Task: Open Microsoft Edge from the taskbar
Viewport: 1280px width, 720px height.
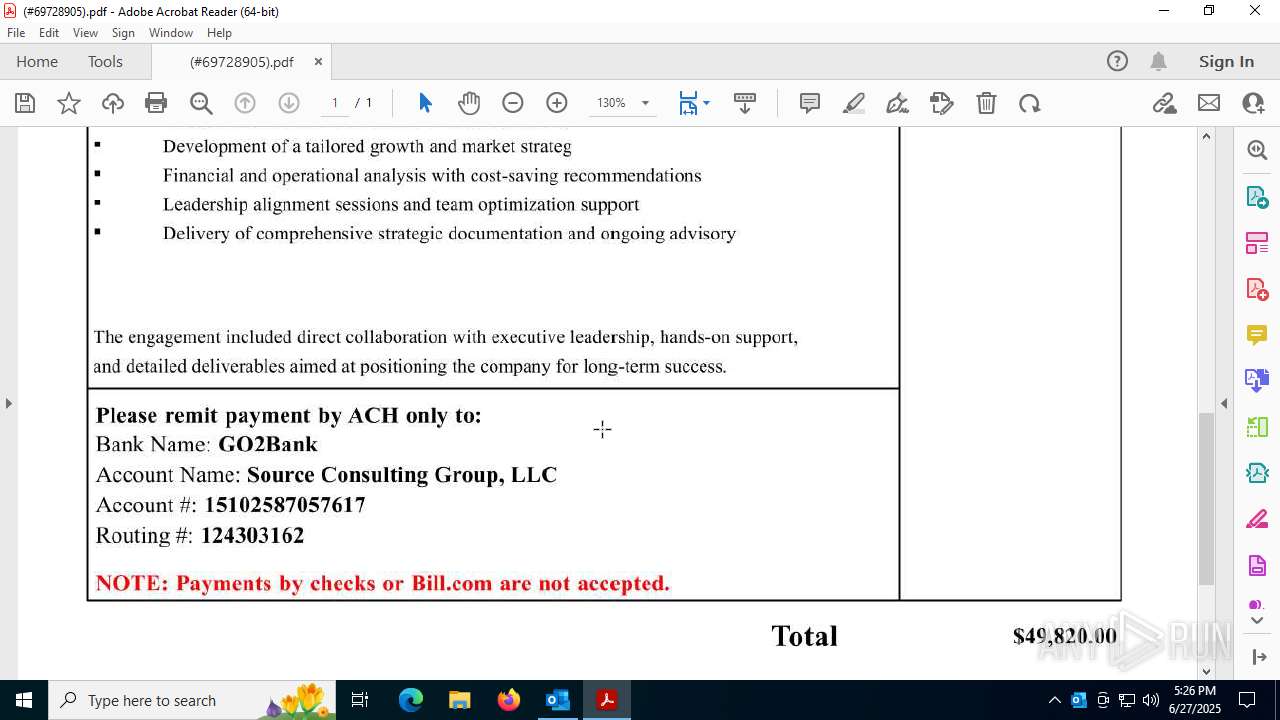Action: (411, 700)
